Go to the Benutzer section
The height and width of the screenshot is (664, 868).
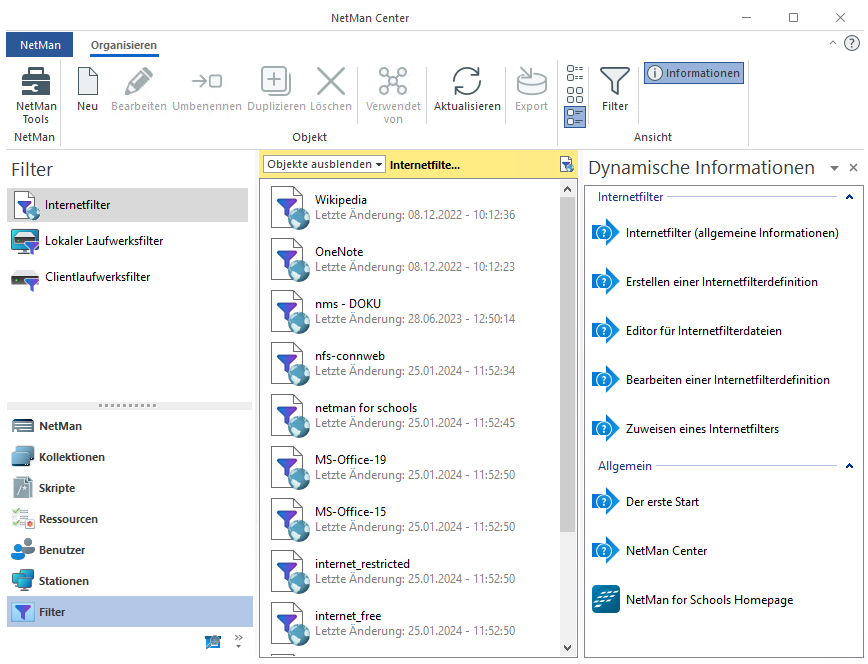62,550
